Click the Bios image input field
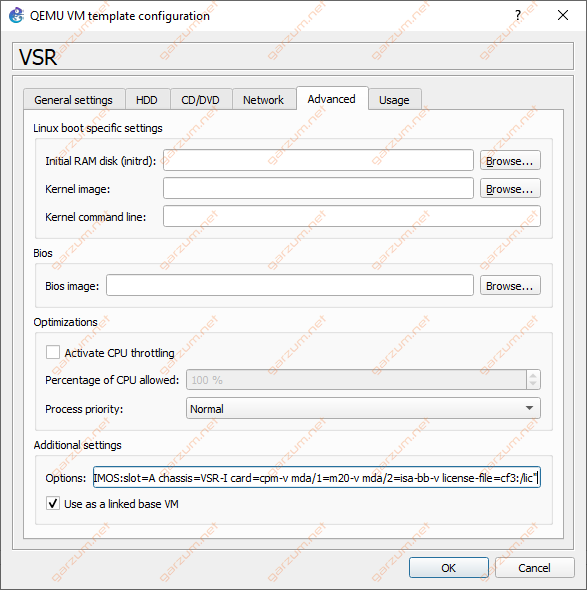Viewport: 587px width, 590px height. (x=290, y=286)
